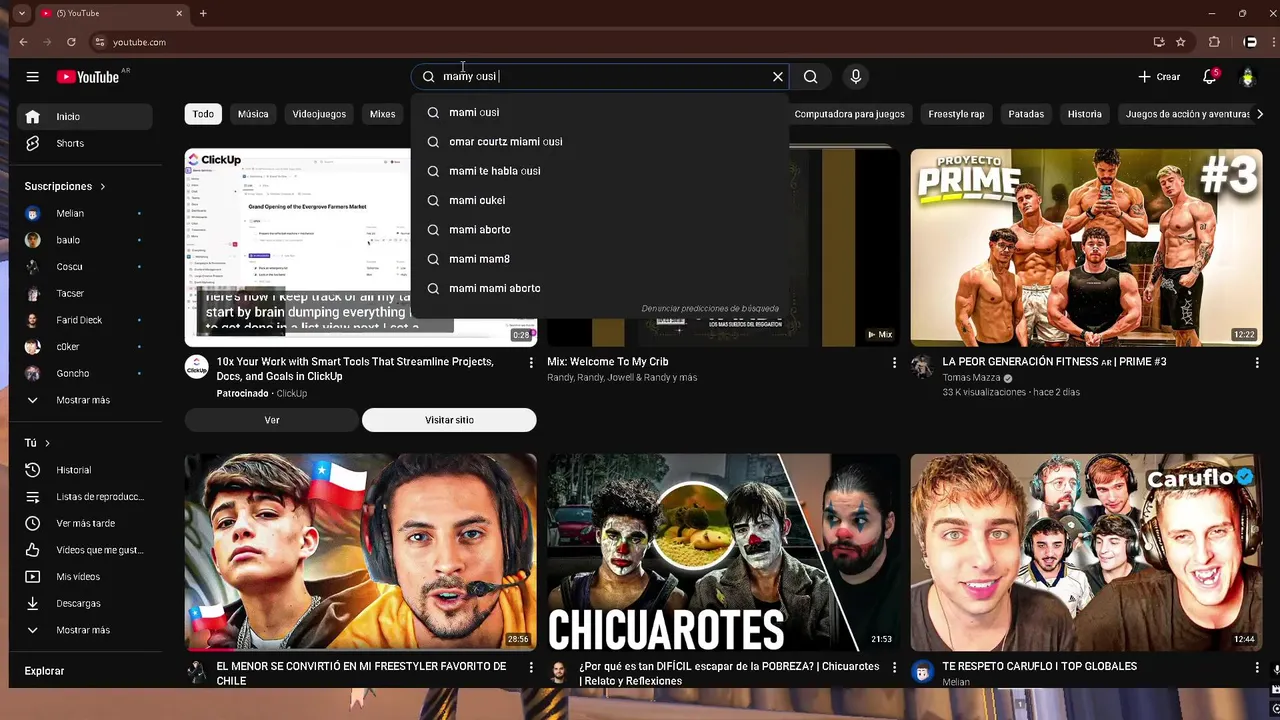Open Mis vídeos
1280x720 pixels.
[87, 577]
